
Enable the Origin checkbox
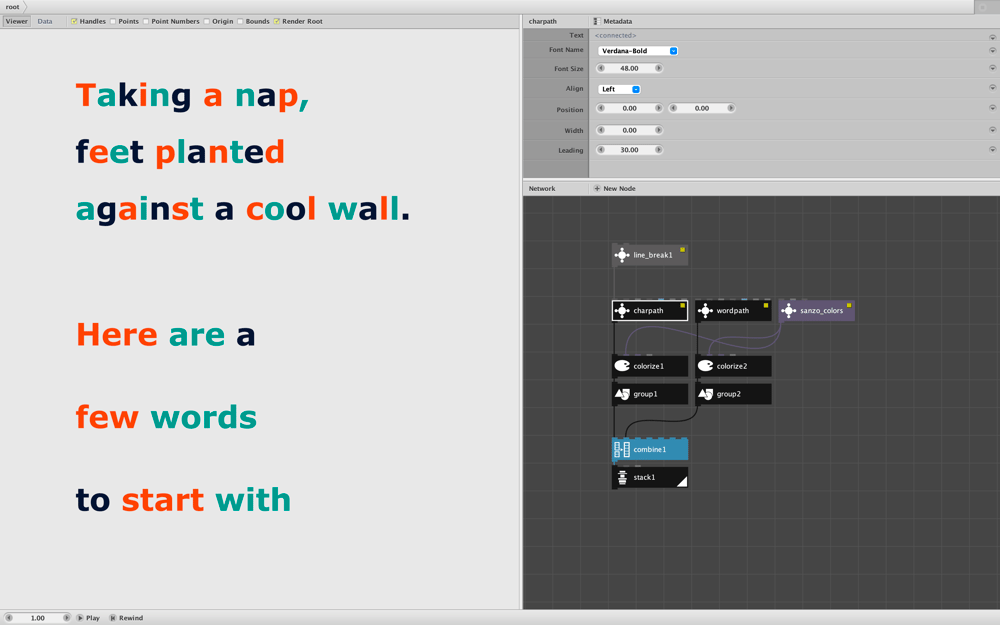pyautogui.click(x=207, y=21)
